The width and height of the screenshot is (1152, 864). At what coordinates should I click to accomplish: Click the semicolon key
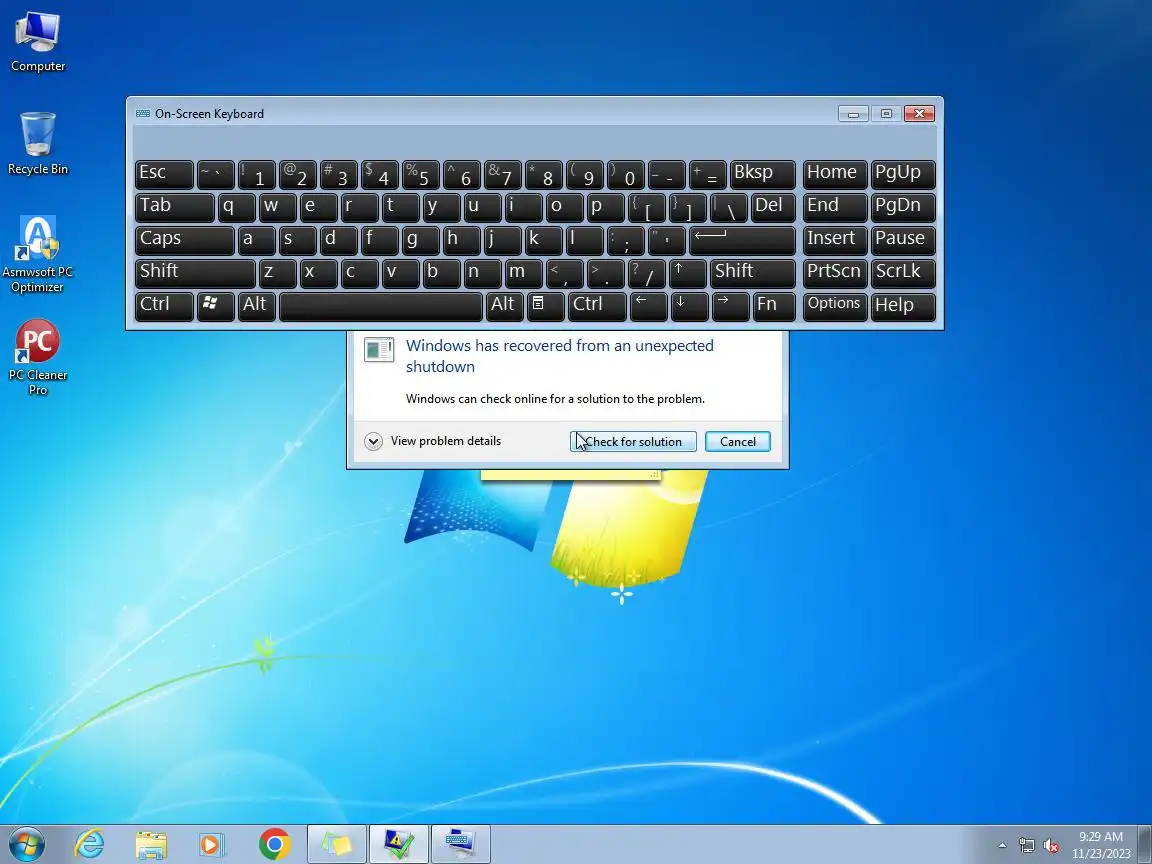pyautogui.click(x=625, y=240)
